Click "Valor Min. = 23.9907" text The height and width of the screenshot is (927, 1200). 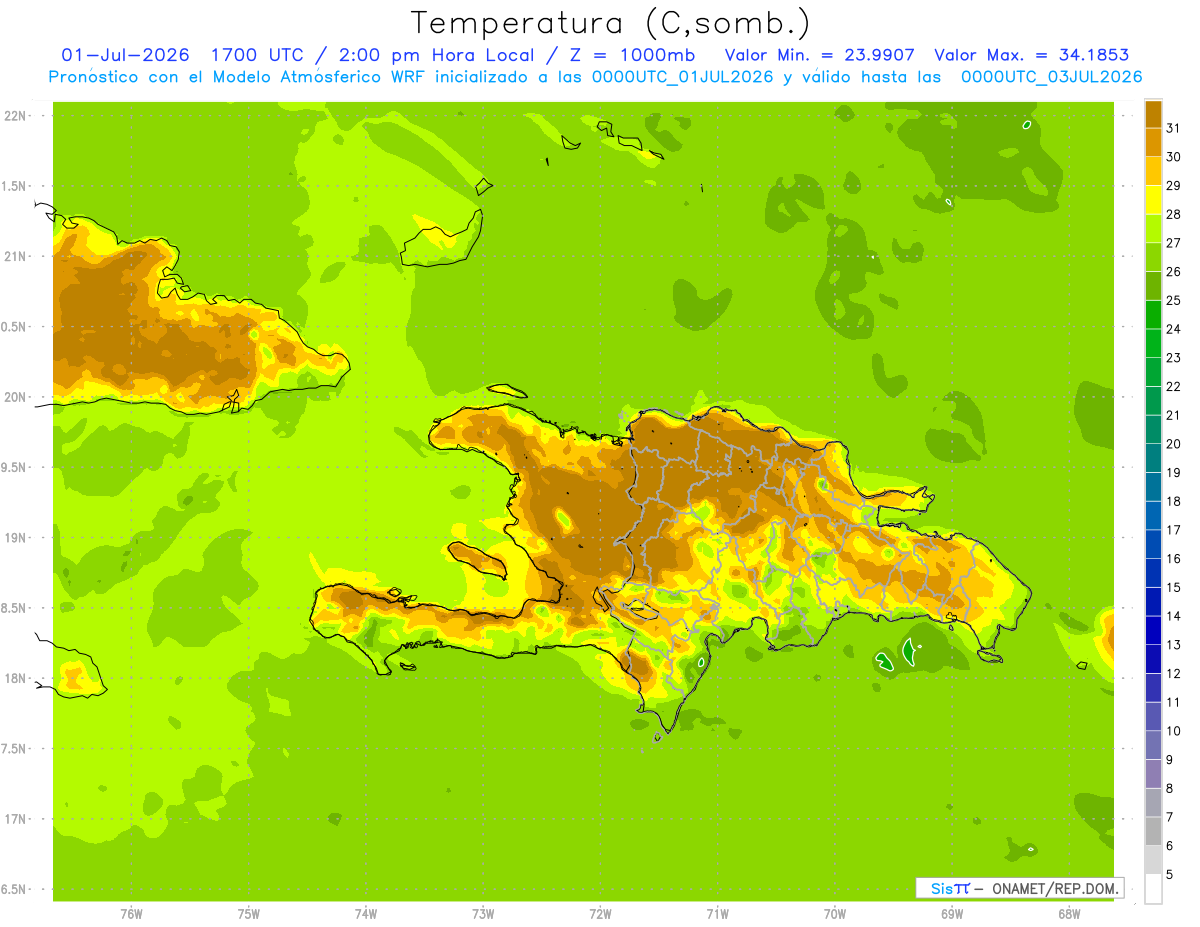click(x=820, y=55)
